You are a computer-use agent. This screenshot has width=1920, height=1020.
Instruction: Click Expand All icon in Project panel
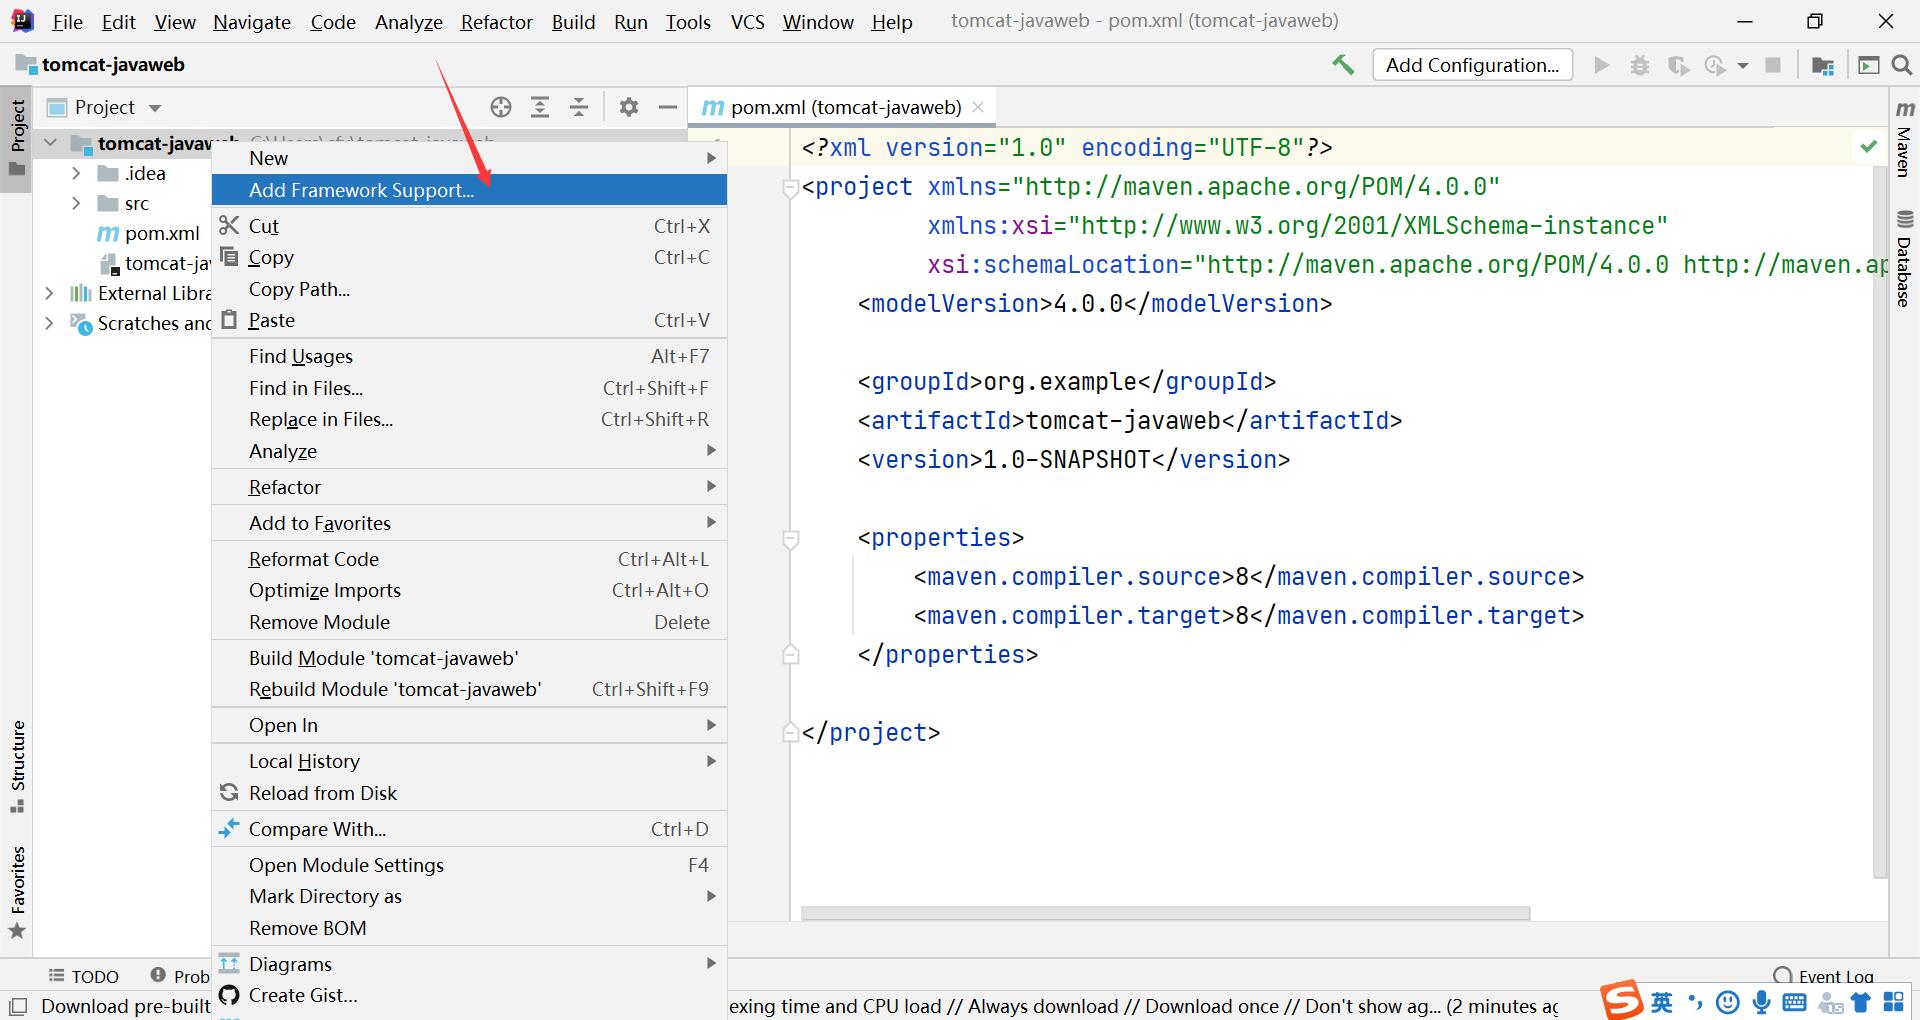(x=540, y=107)
